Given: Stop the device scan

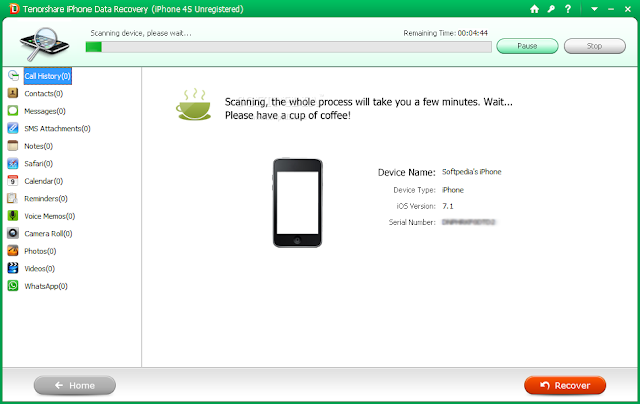Looking at the screenshot, I should [x=595, y=46].
